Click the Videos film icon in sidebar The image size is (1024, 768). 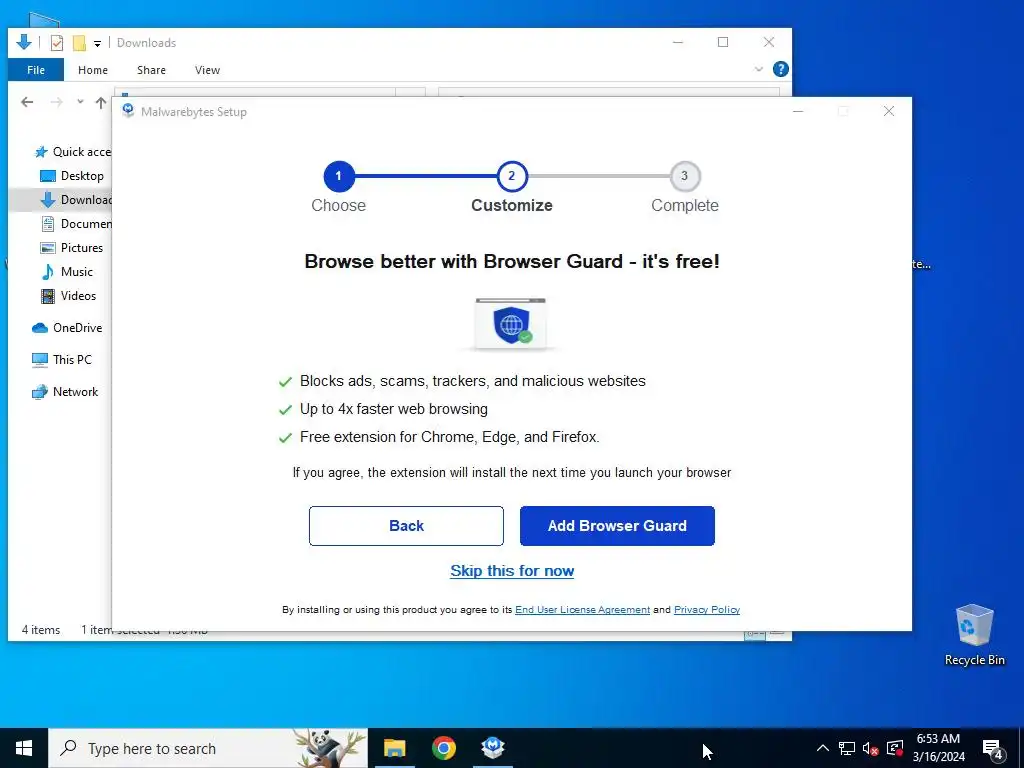coord(48,296)
